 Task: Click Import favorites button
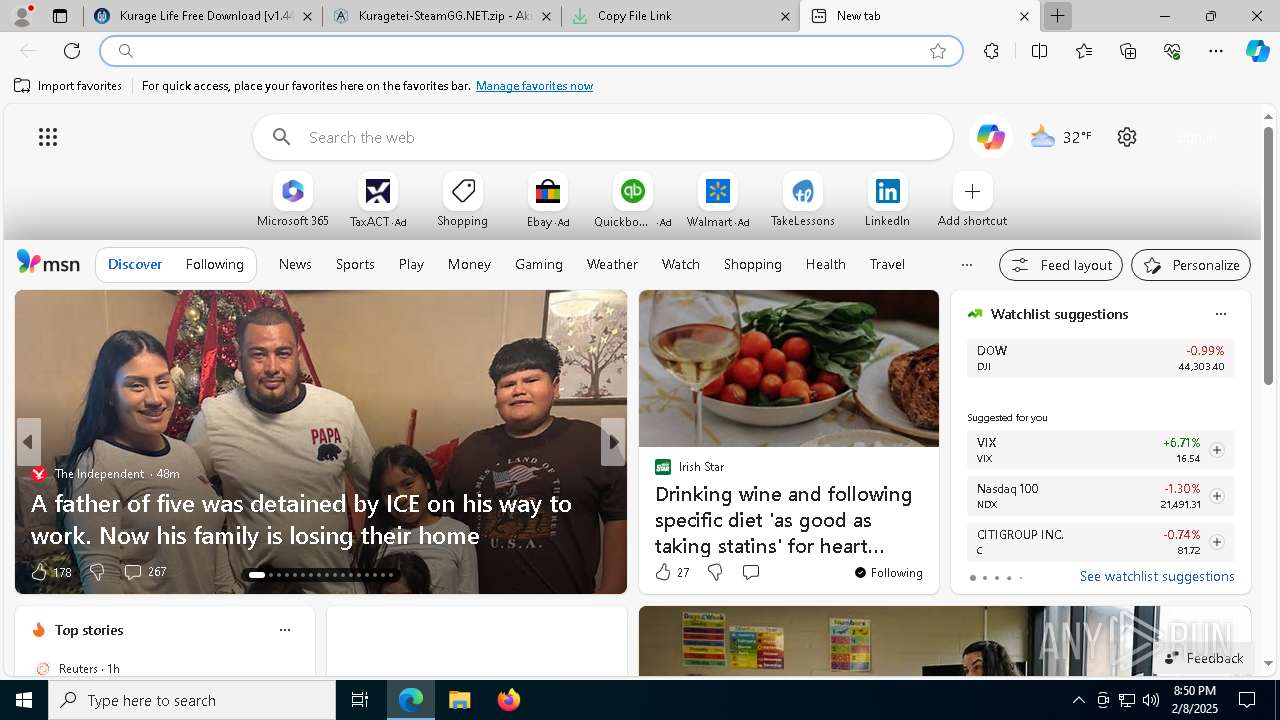tap(68, 86)
